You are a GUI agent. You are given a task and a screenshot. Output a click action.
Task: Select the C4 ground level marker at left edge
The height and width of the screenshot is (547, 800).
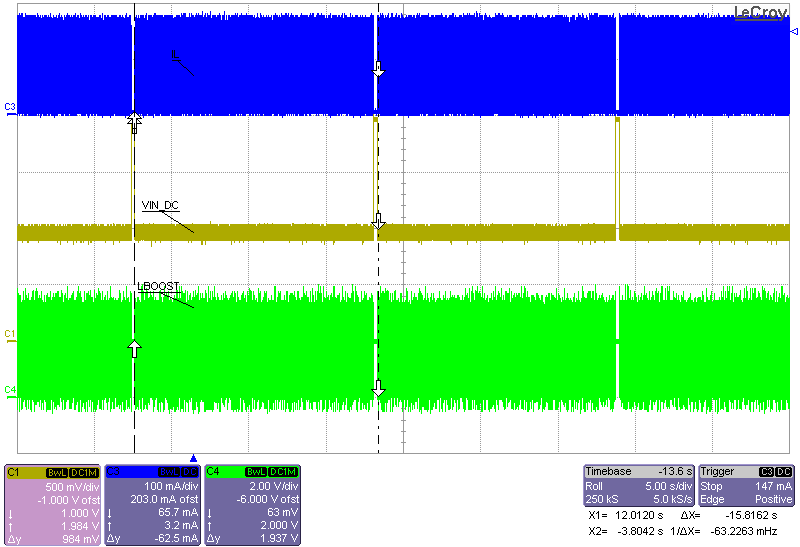coord(10,391)
